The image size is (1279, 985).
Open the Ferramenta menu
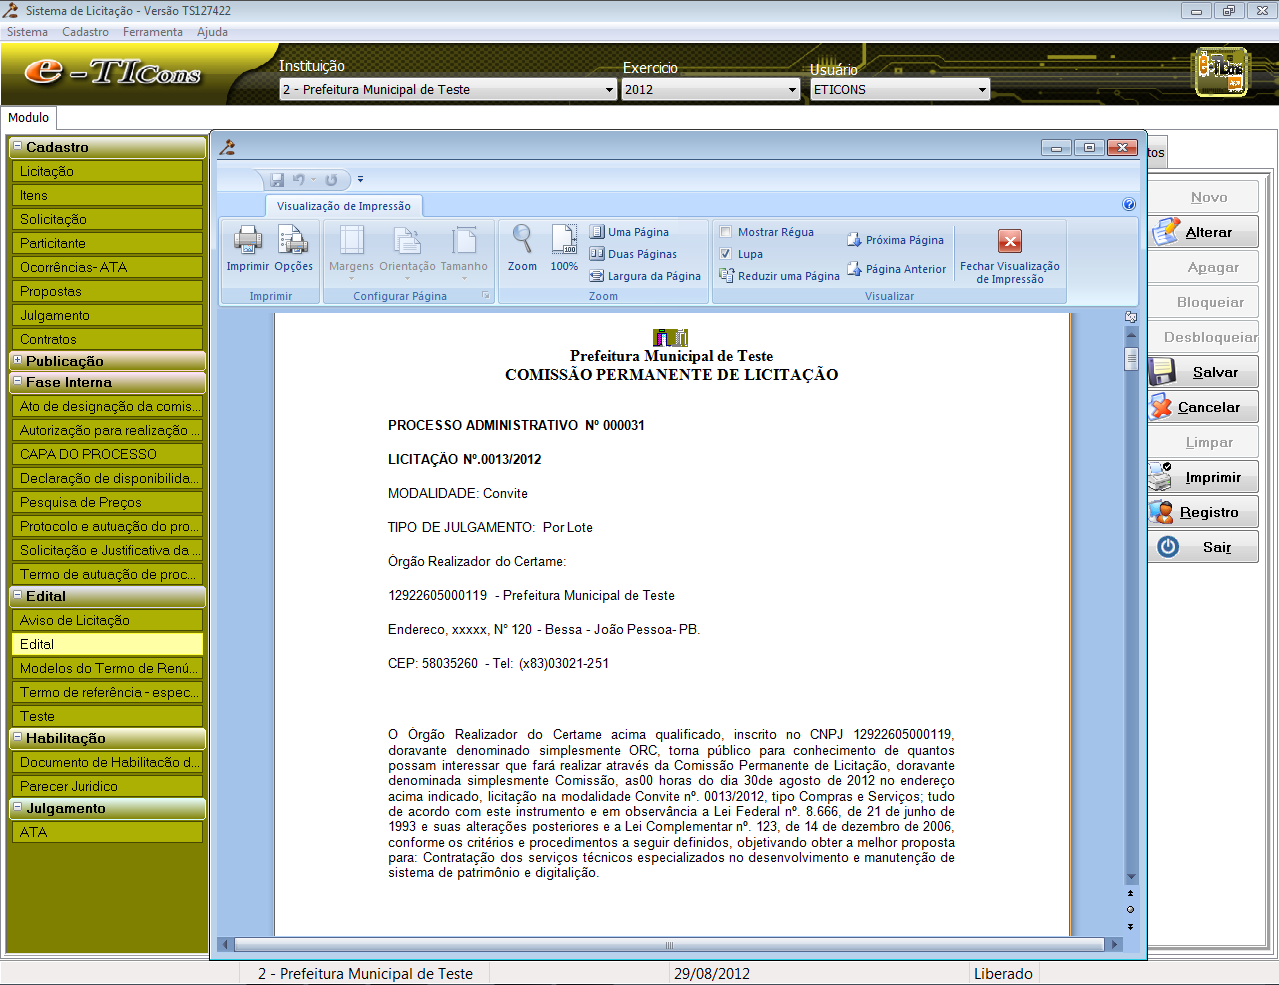click(x=152, y=32)
